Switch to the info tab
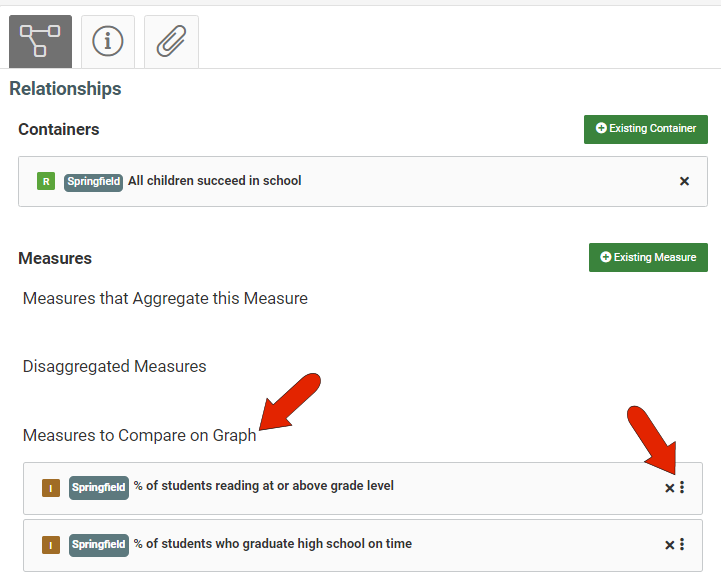This screenshot has width=721, height=579. point(108,41)
